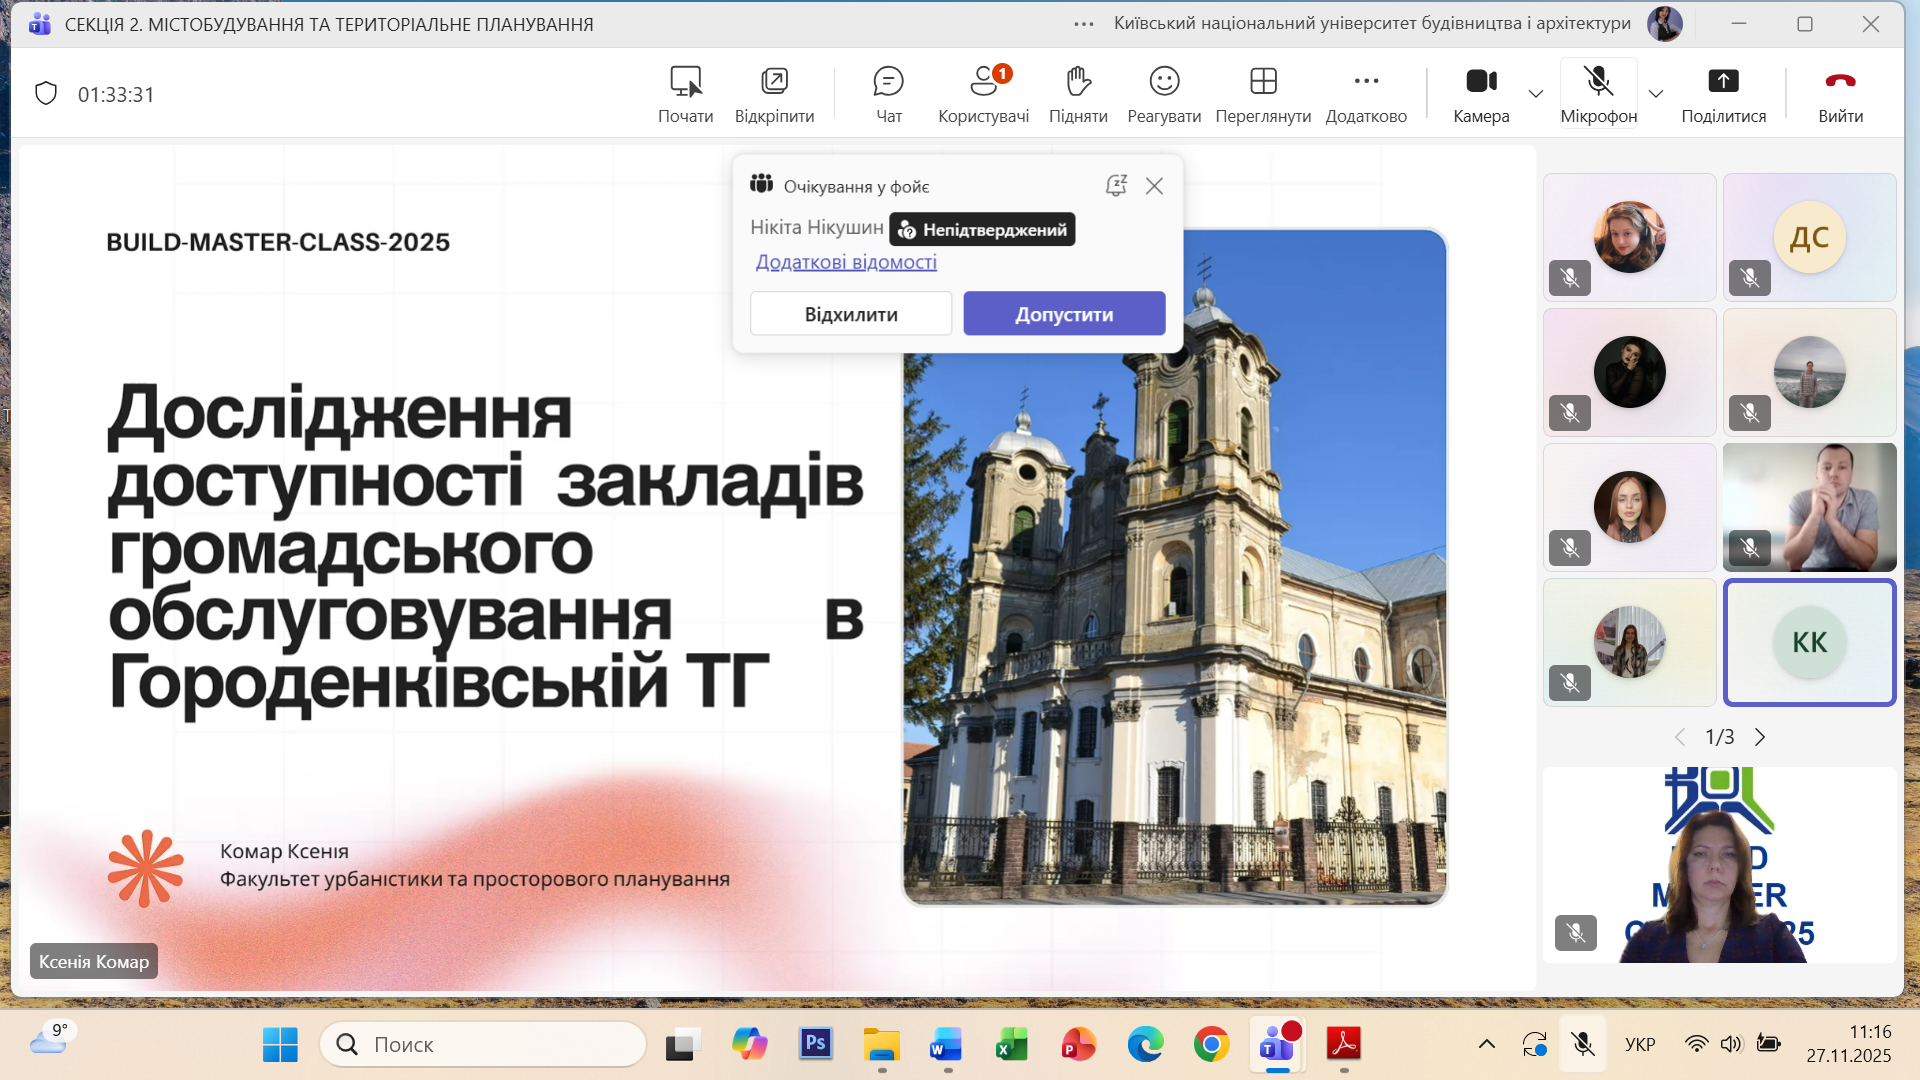Image resolution: width=1920 pixels, height=1080 pixels.
Task: Select the KK participant tile
Action: [1809, 643]
